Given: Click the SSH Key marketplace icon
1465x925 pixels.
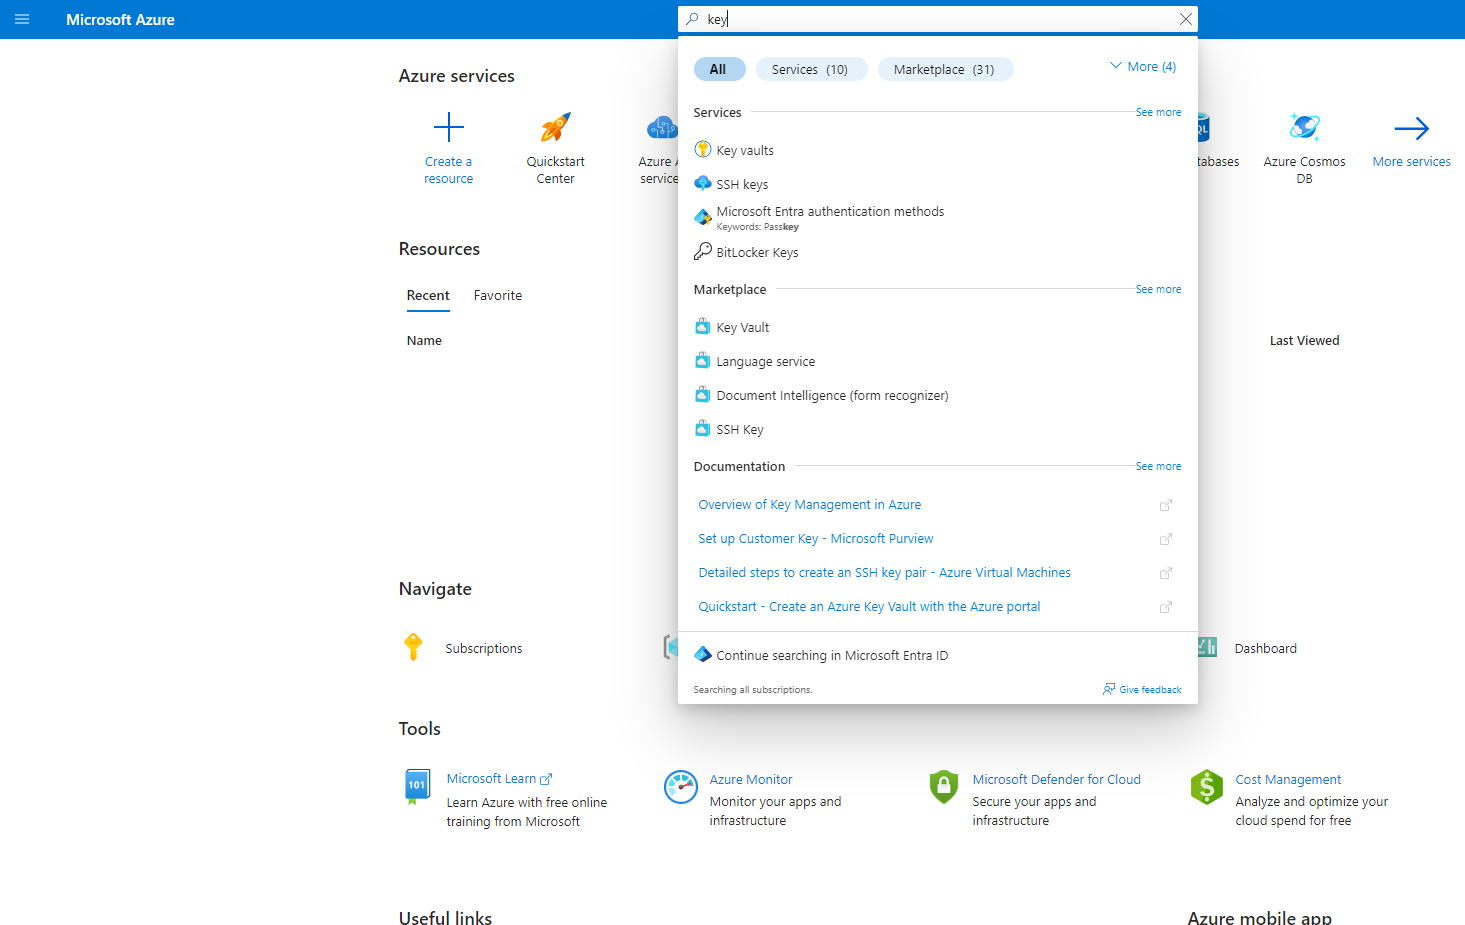Looking at the screenshot, I should (x=703, y=429).
